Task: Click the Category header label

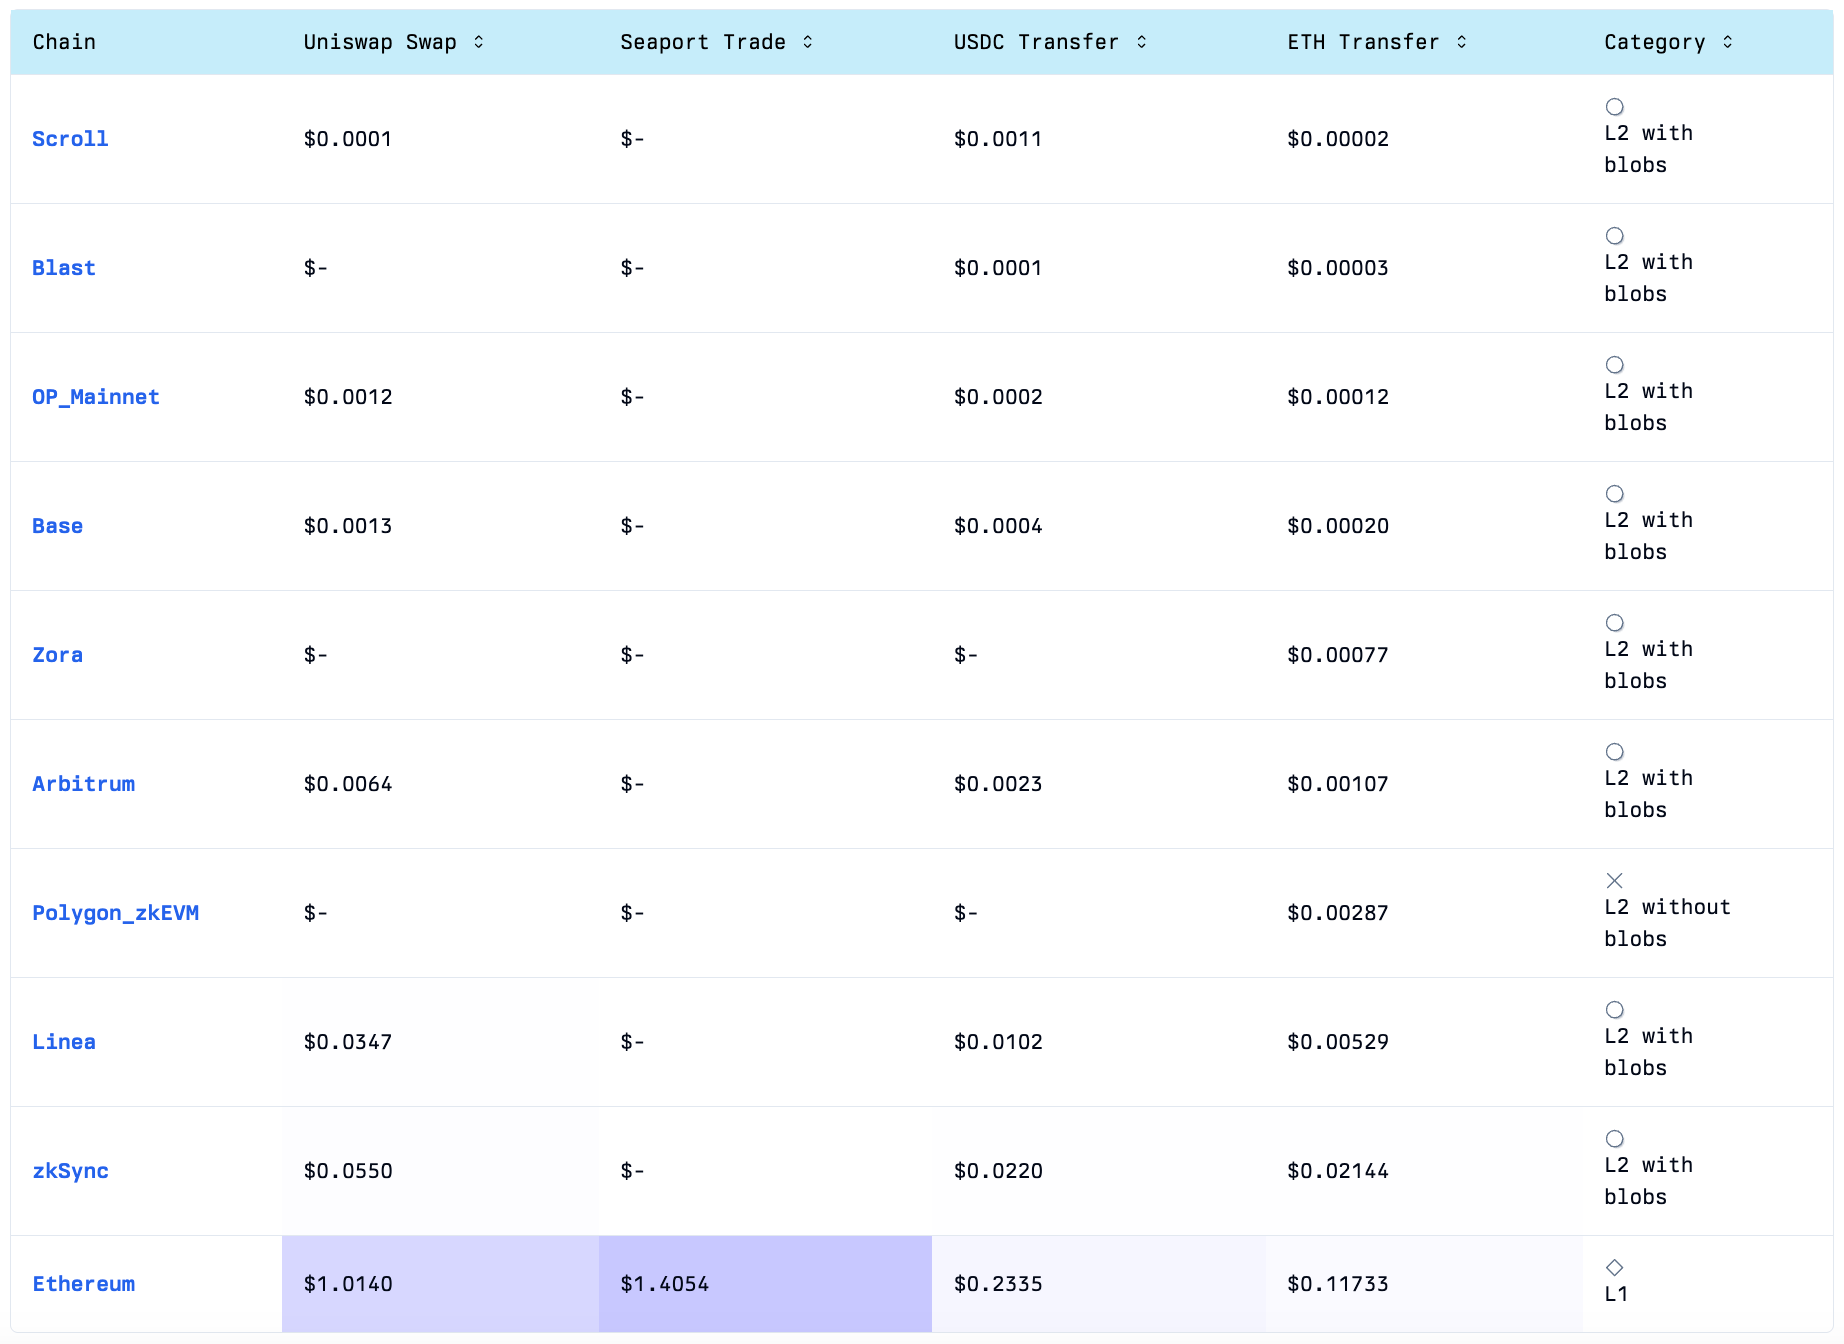Action: click(1655, 42)
